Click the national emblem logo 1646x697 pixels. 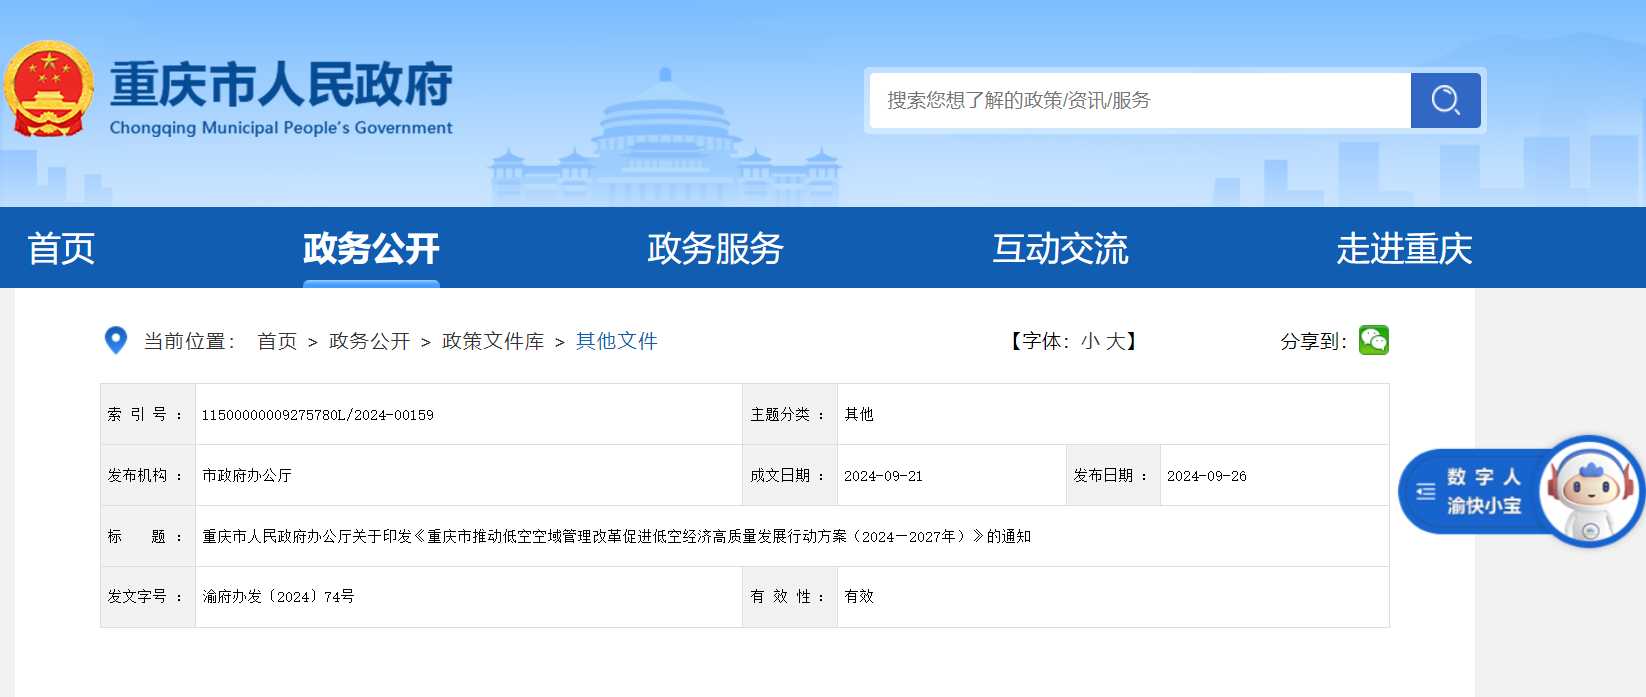(x=48, y=89)
